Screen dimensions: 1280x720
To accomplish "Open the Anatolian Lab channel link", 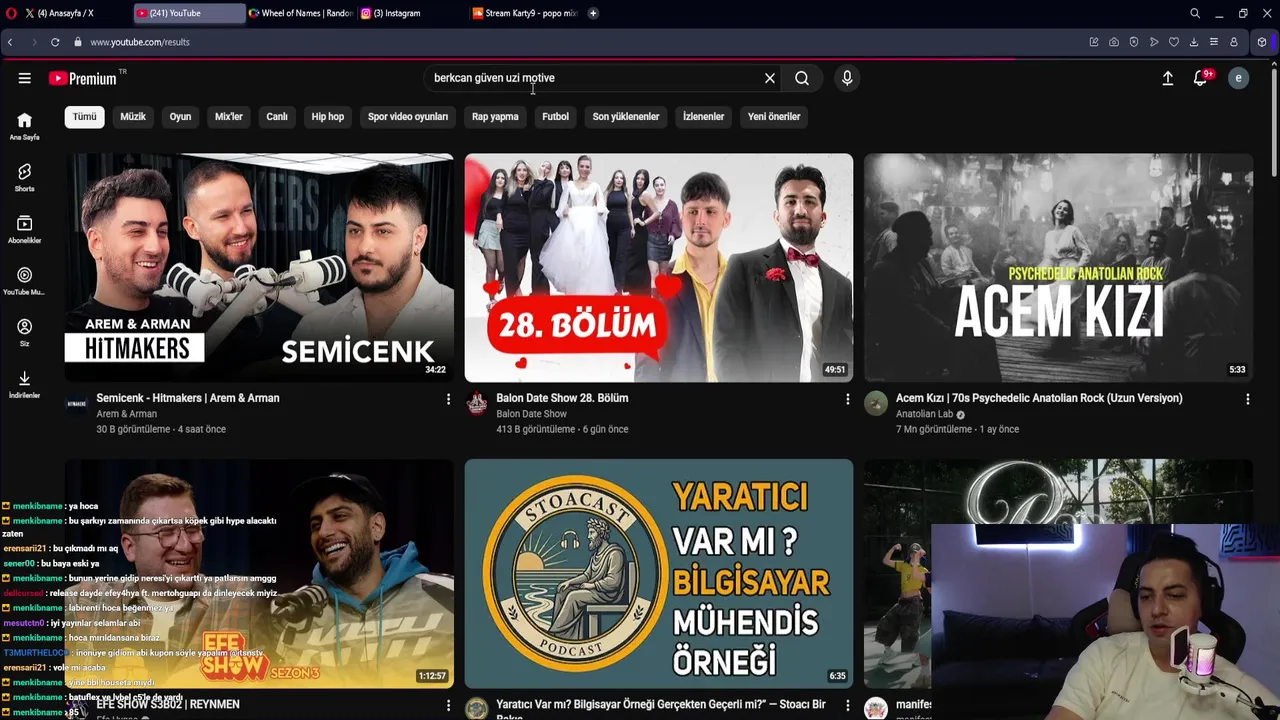I will pyautogui.click(x=924, y=414).
